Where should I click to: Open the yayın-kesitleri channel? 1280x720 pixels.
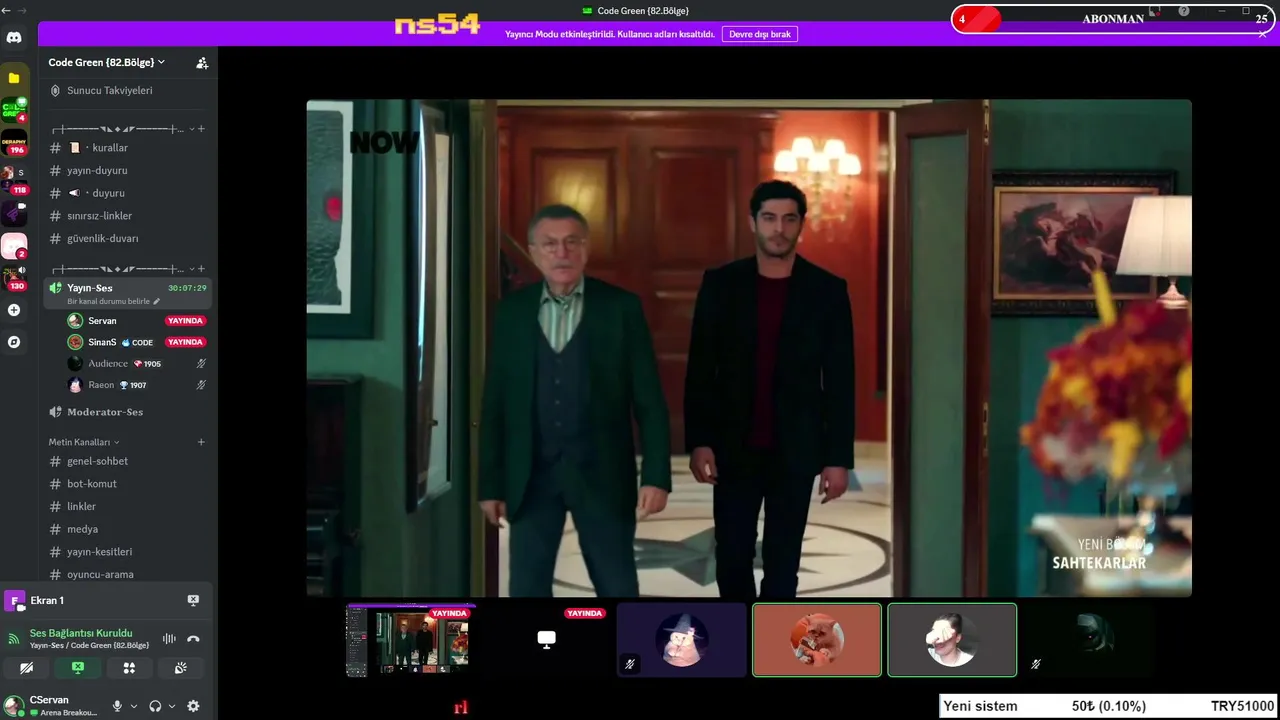coord(129,552)
